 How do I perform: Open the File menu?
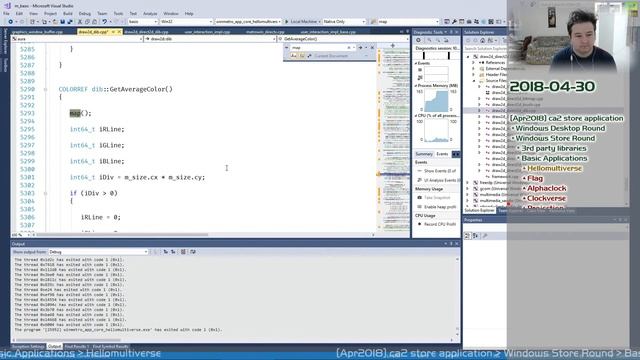(6, 13)
